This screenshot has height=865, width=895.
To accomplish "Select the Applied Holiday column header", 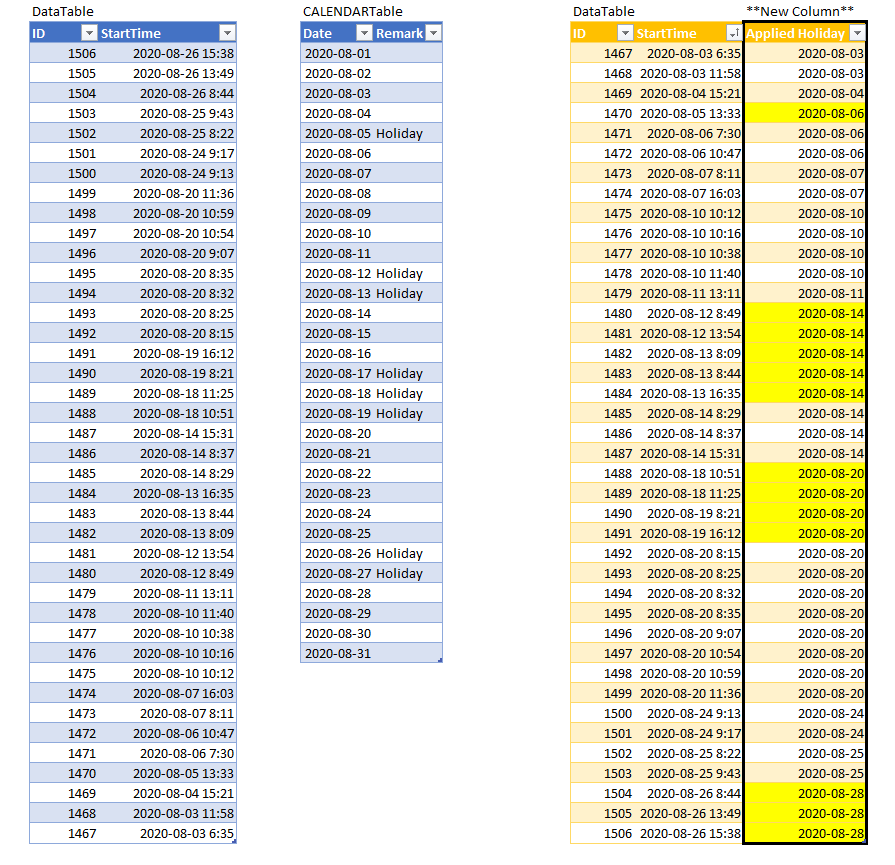I will point(805,33).
